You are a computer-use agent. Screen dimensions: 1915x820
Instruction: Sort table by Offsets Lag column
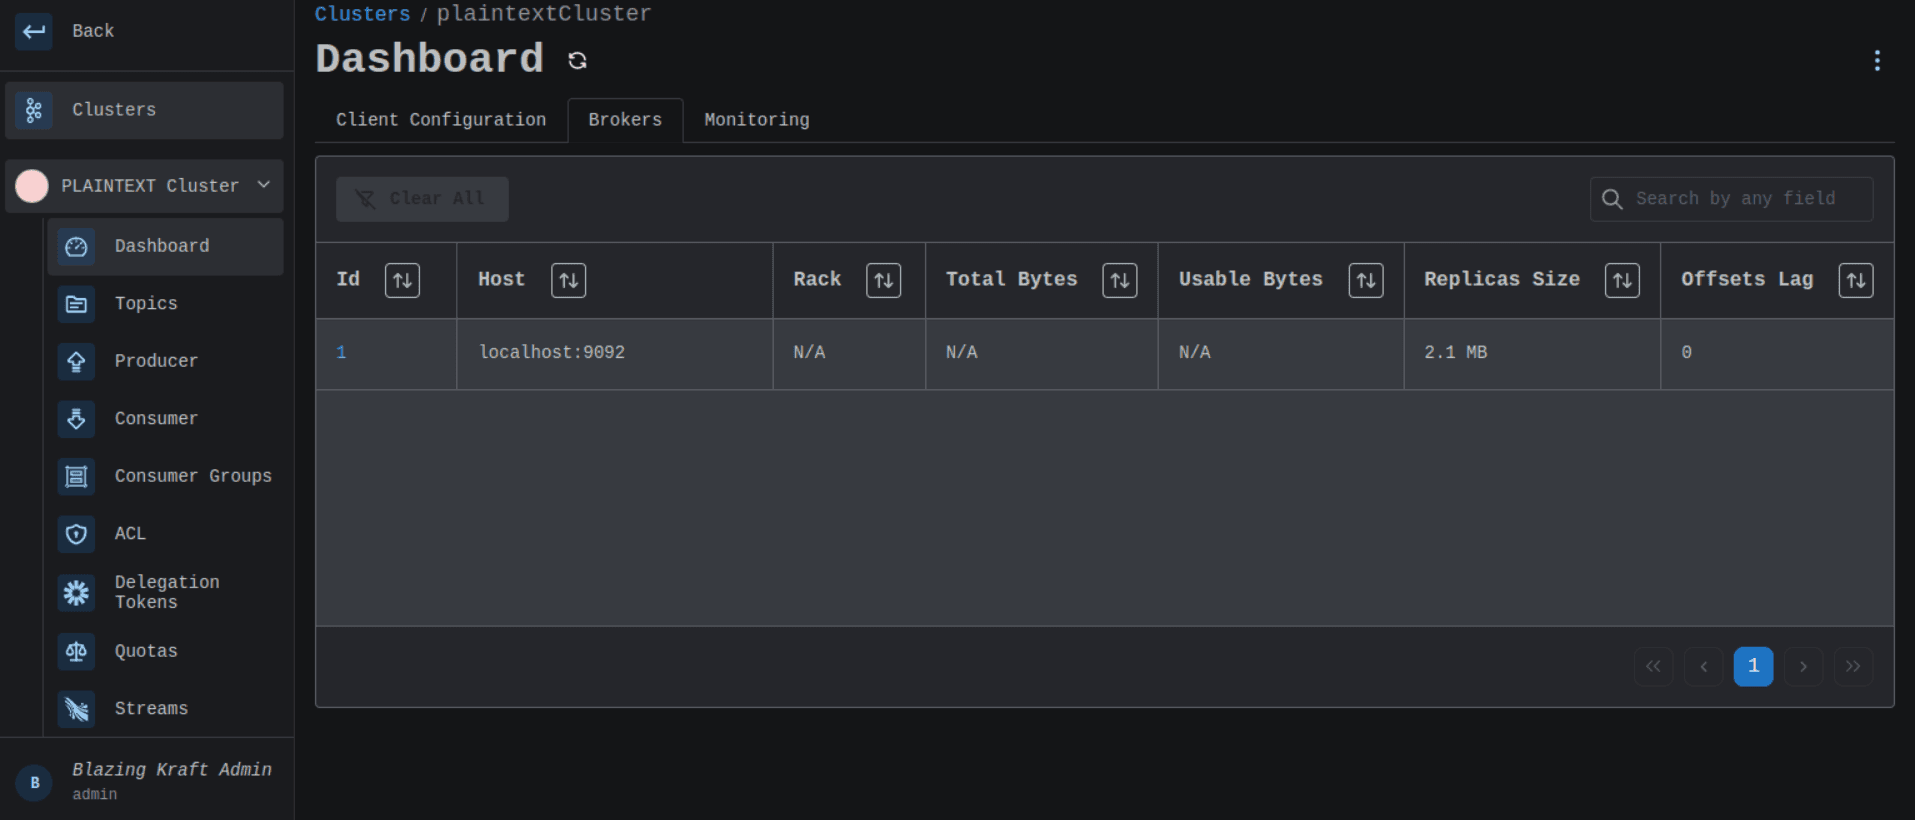[x=1856, y=280]
